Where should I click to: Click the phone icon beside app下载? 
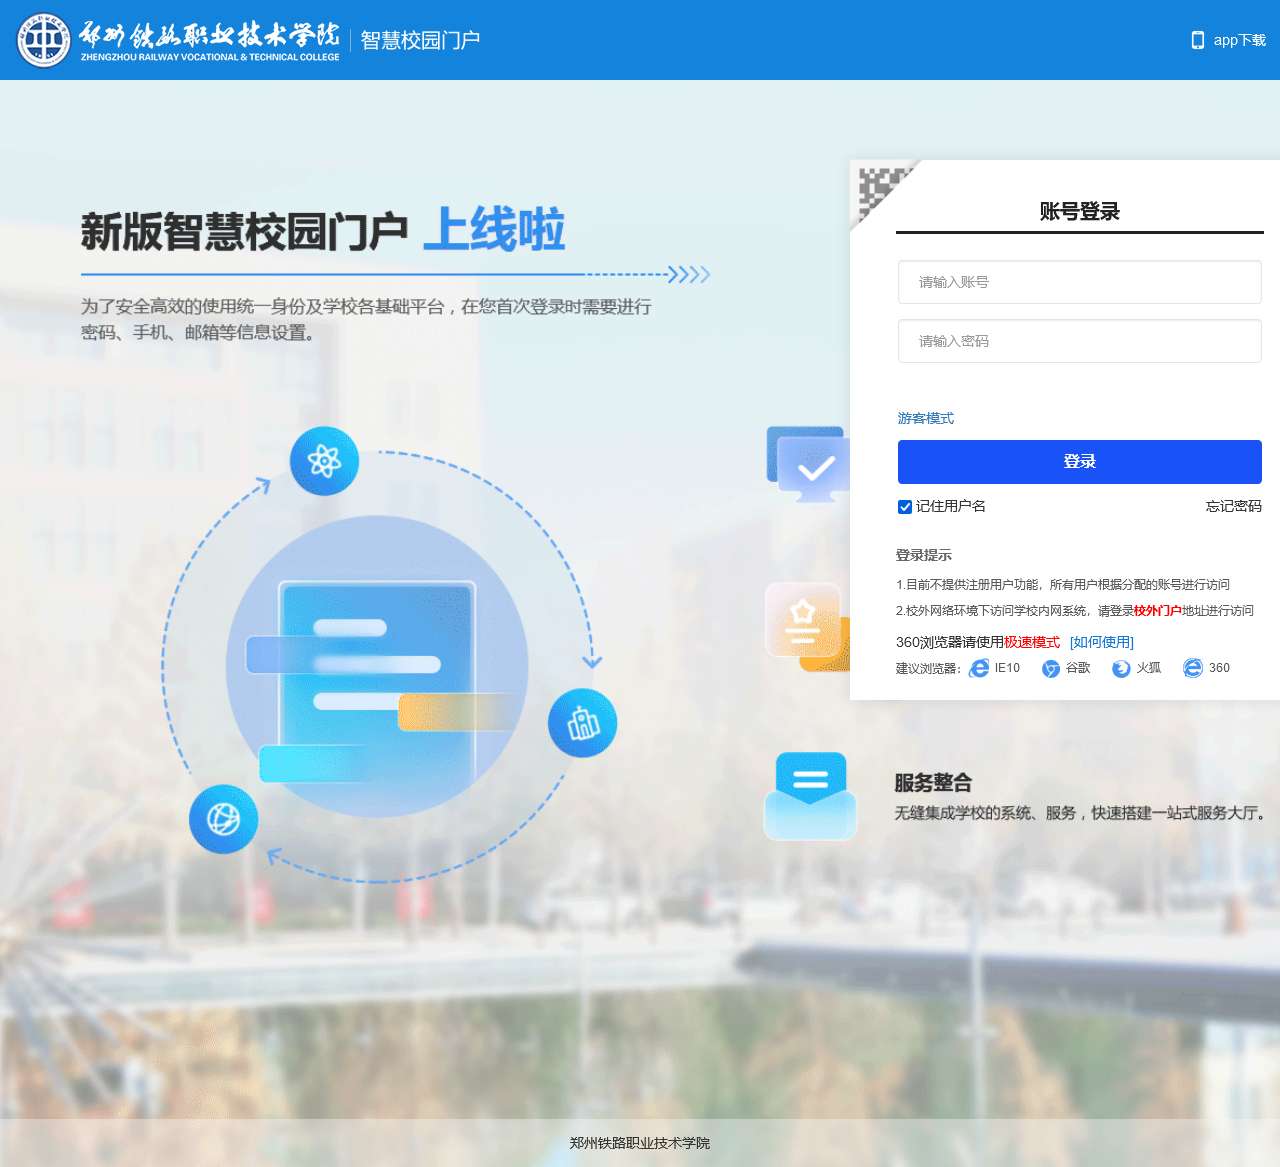(1197, 40)
